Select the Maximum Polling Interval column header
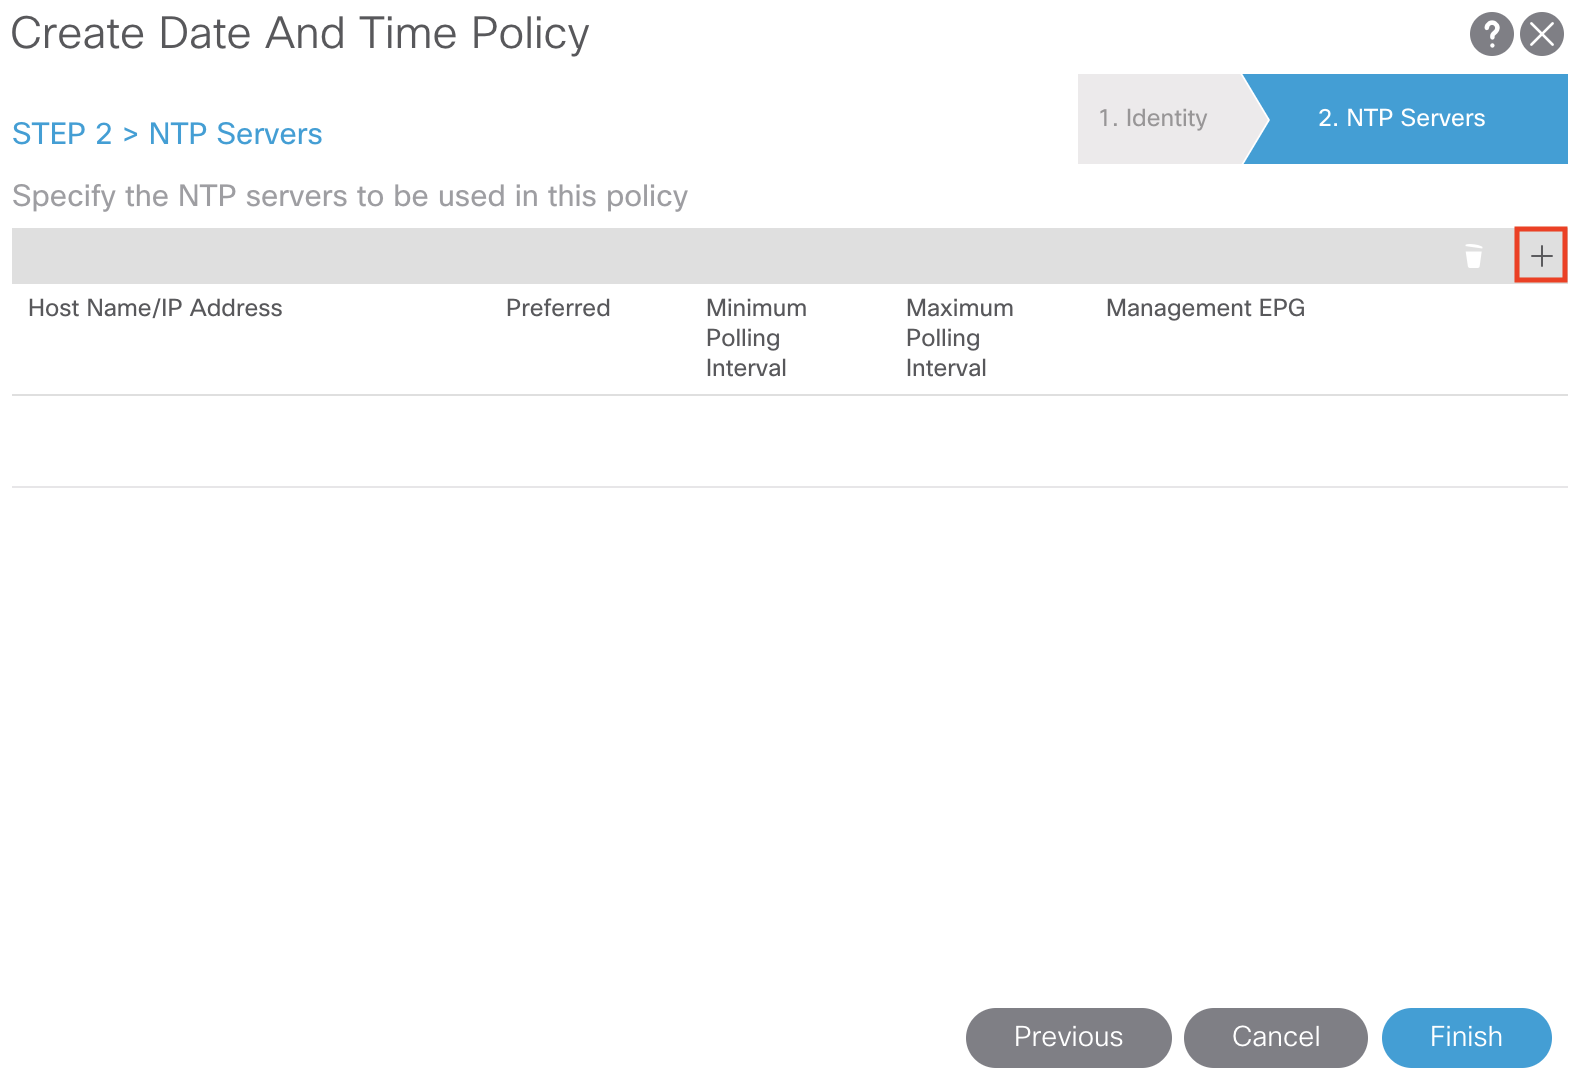This screenshot has width=1578, height=1084. [958, 338]
